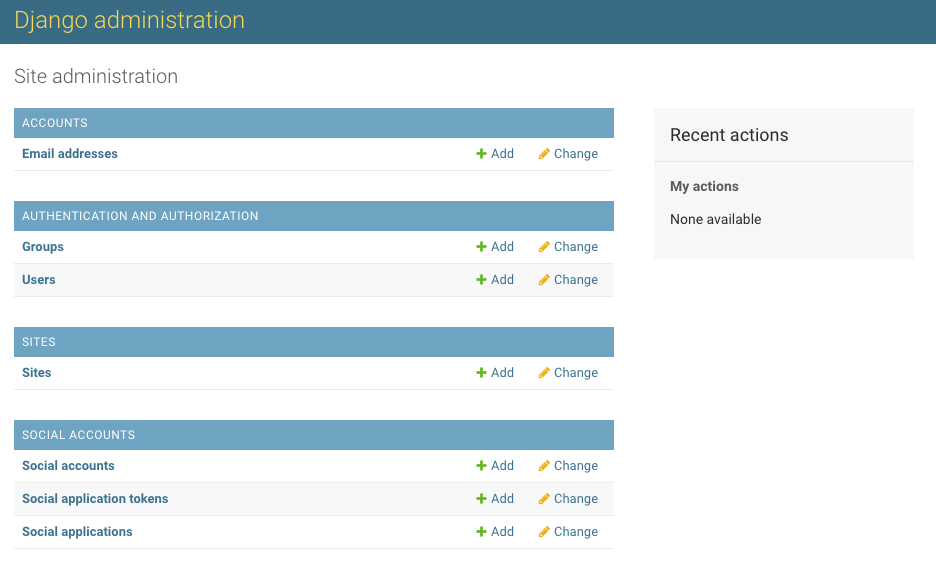The width and height of the screenshot is (936, 582).
Task: Click the plus icon in Users row
Action: coord(481,280)
